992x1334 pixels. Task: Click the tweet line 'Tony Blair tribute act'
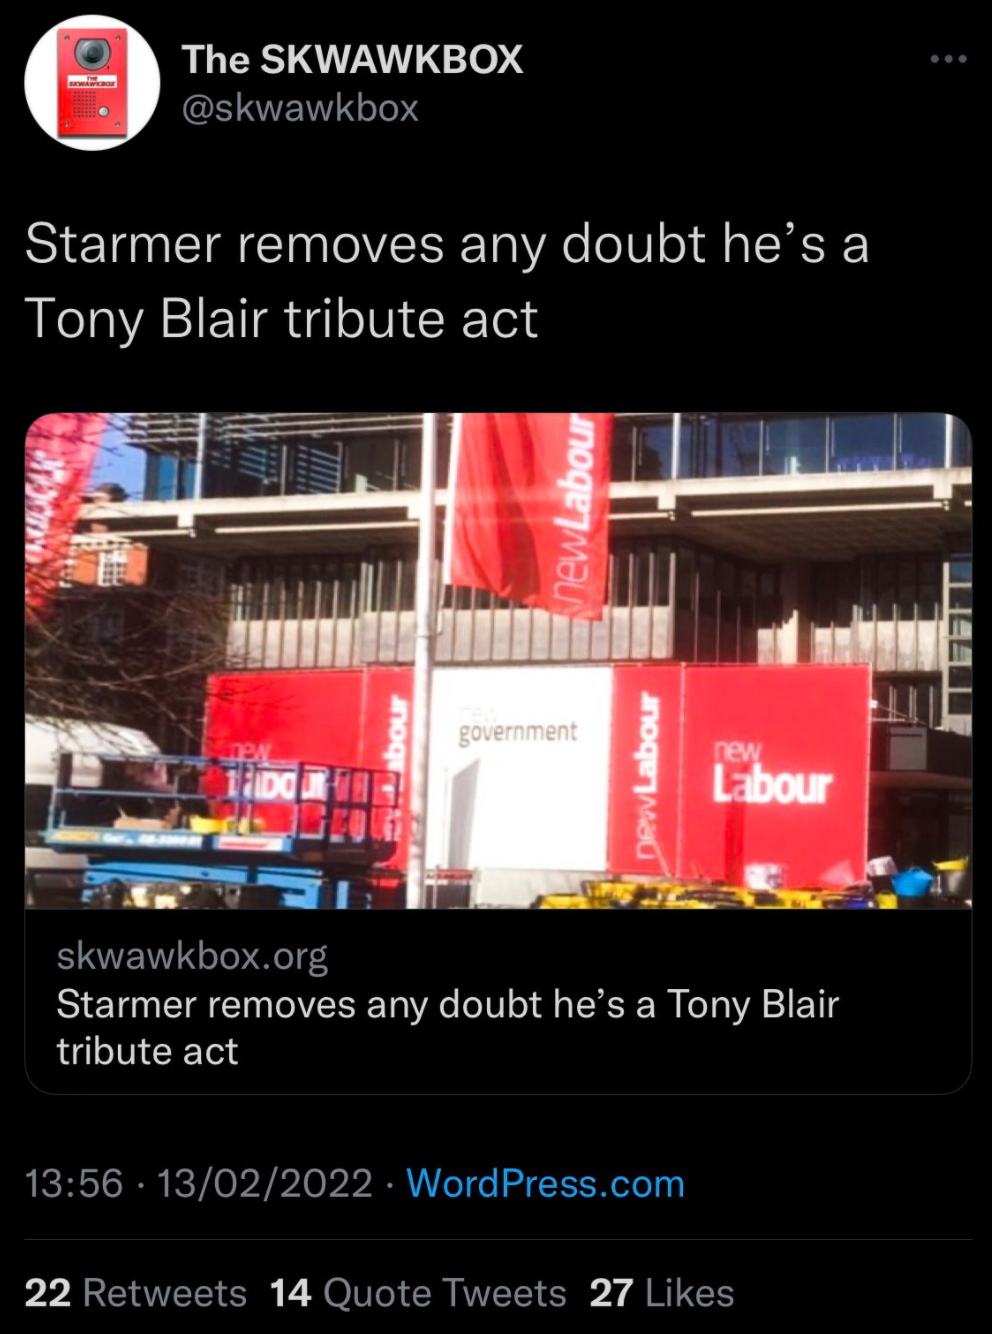click(x=281, y=319)
